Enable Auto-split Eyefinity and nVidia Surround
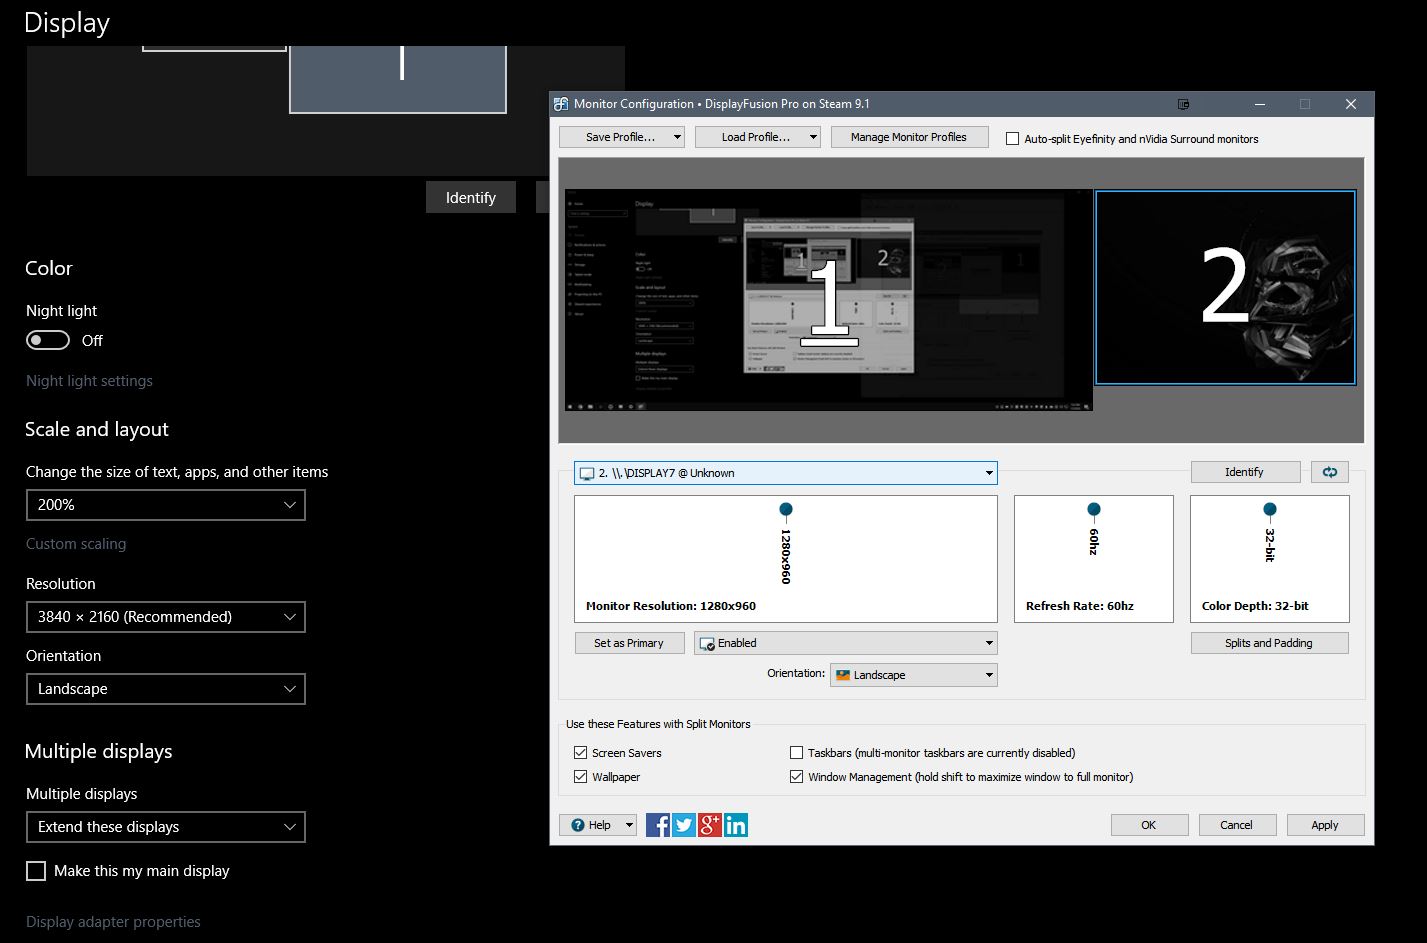This screenshot has height=943, width=1427. click(x=1012, y=139)
